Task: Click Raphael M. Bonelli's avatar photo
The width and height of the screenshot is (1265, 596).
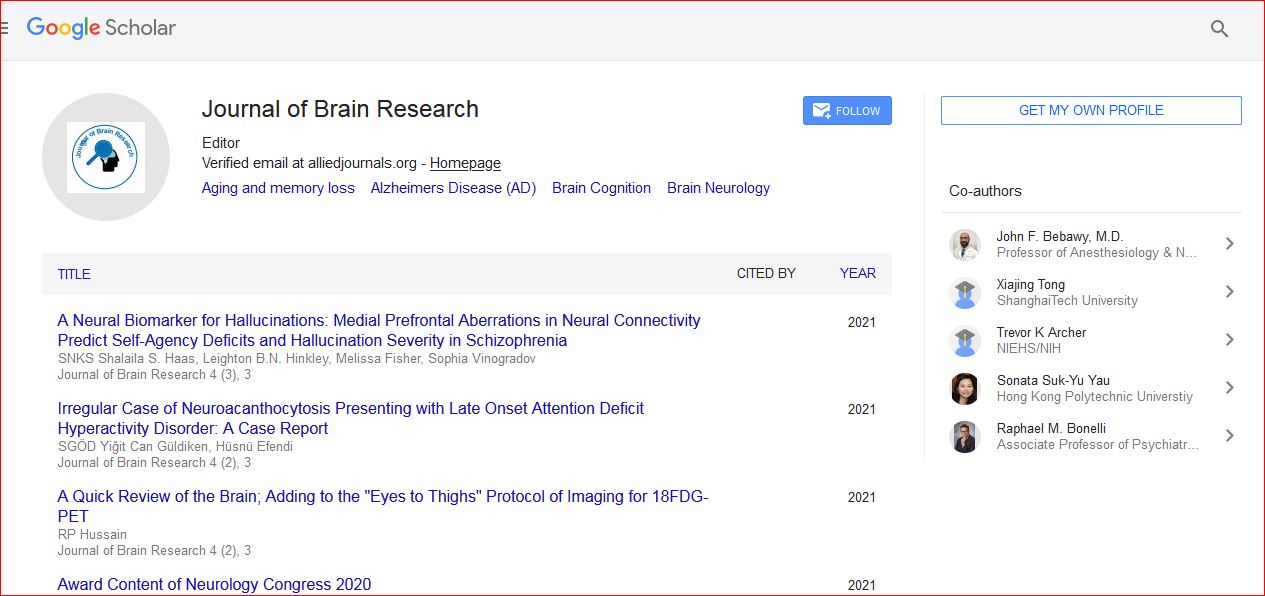Action: (965, 436)
